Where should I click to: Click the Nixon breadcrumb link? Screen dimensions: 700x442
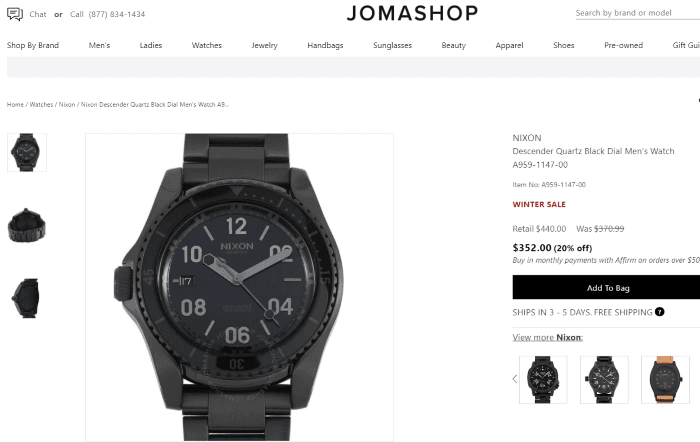click(67, 104)
